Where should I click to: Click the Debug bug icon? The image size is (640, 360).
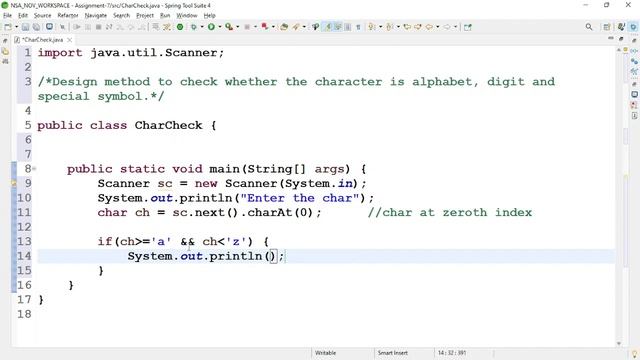(194, 27)
